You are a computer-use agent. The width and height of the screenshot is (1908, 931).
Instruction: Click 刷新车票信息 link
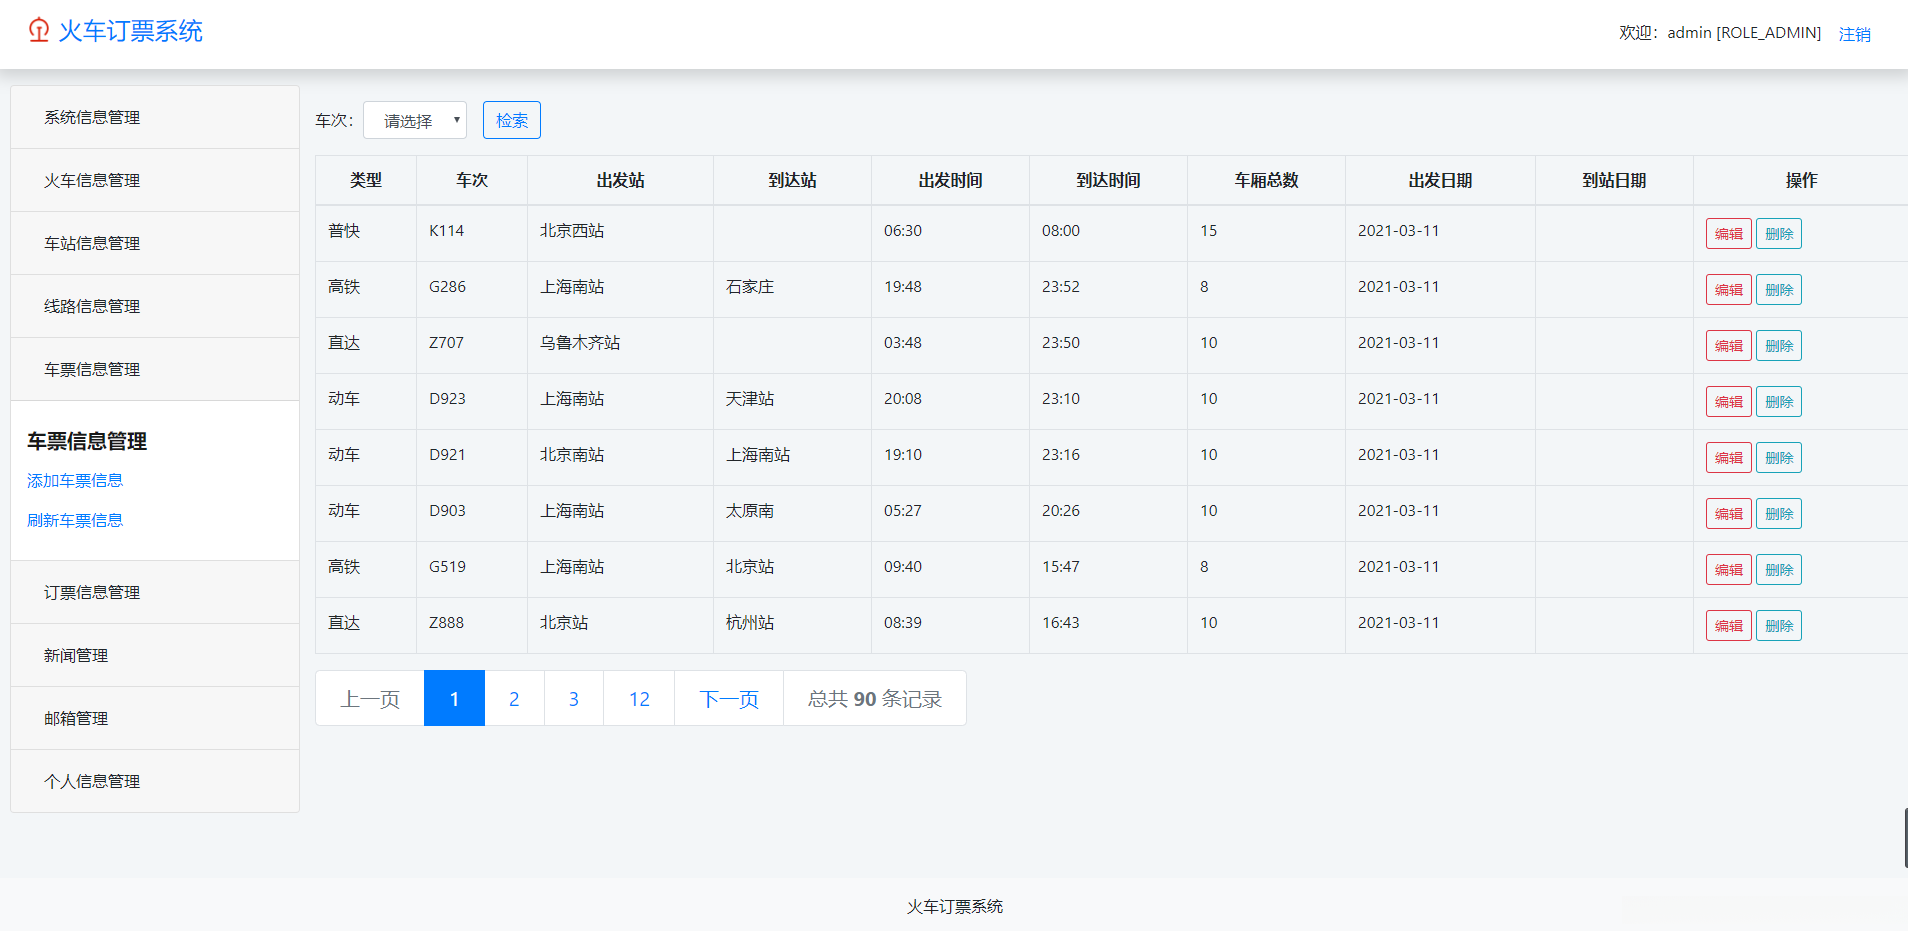75,521
